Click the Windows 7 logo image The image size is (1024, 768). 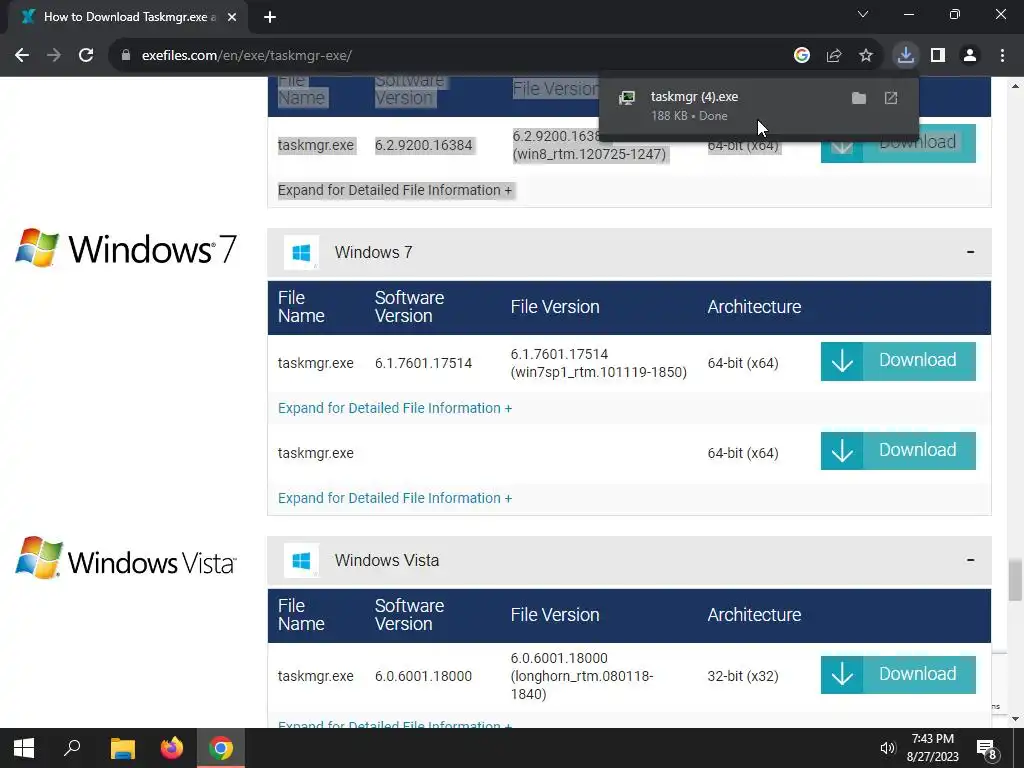tap(125, 248)
